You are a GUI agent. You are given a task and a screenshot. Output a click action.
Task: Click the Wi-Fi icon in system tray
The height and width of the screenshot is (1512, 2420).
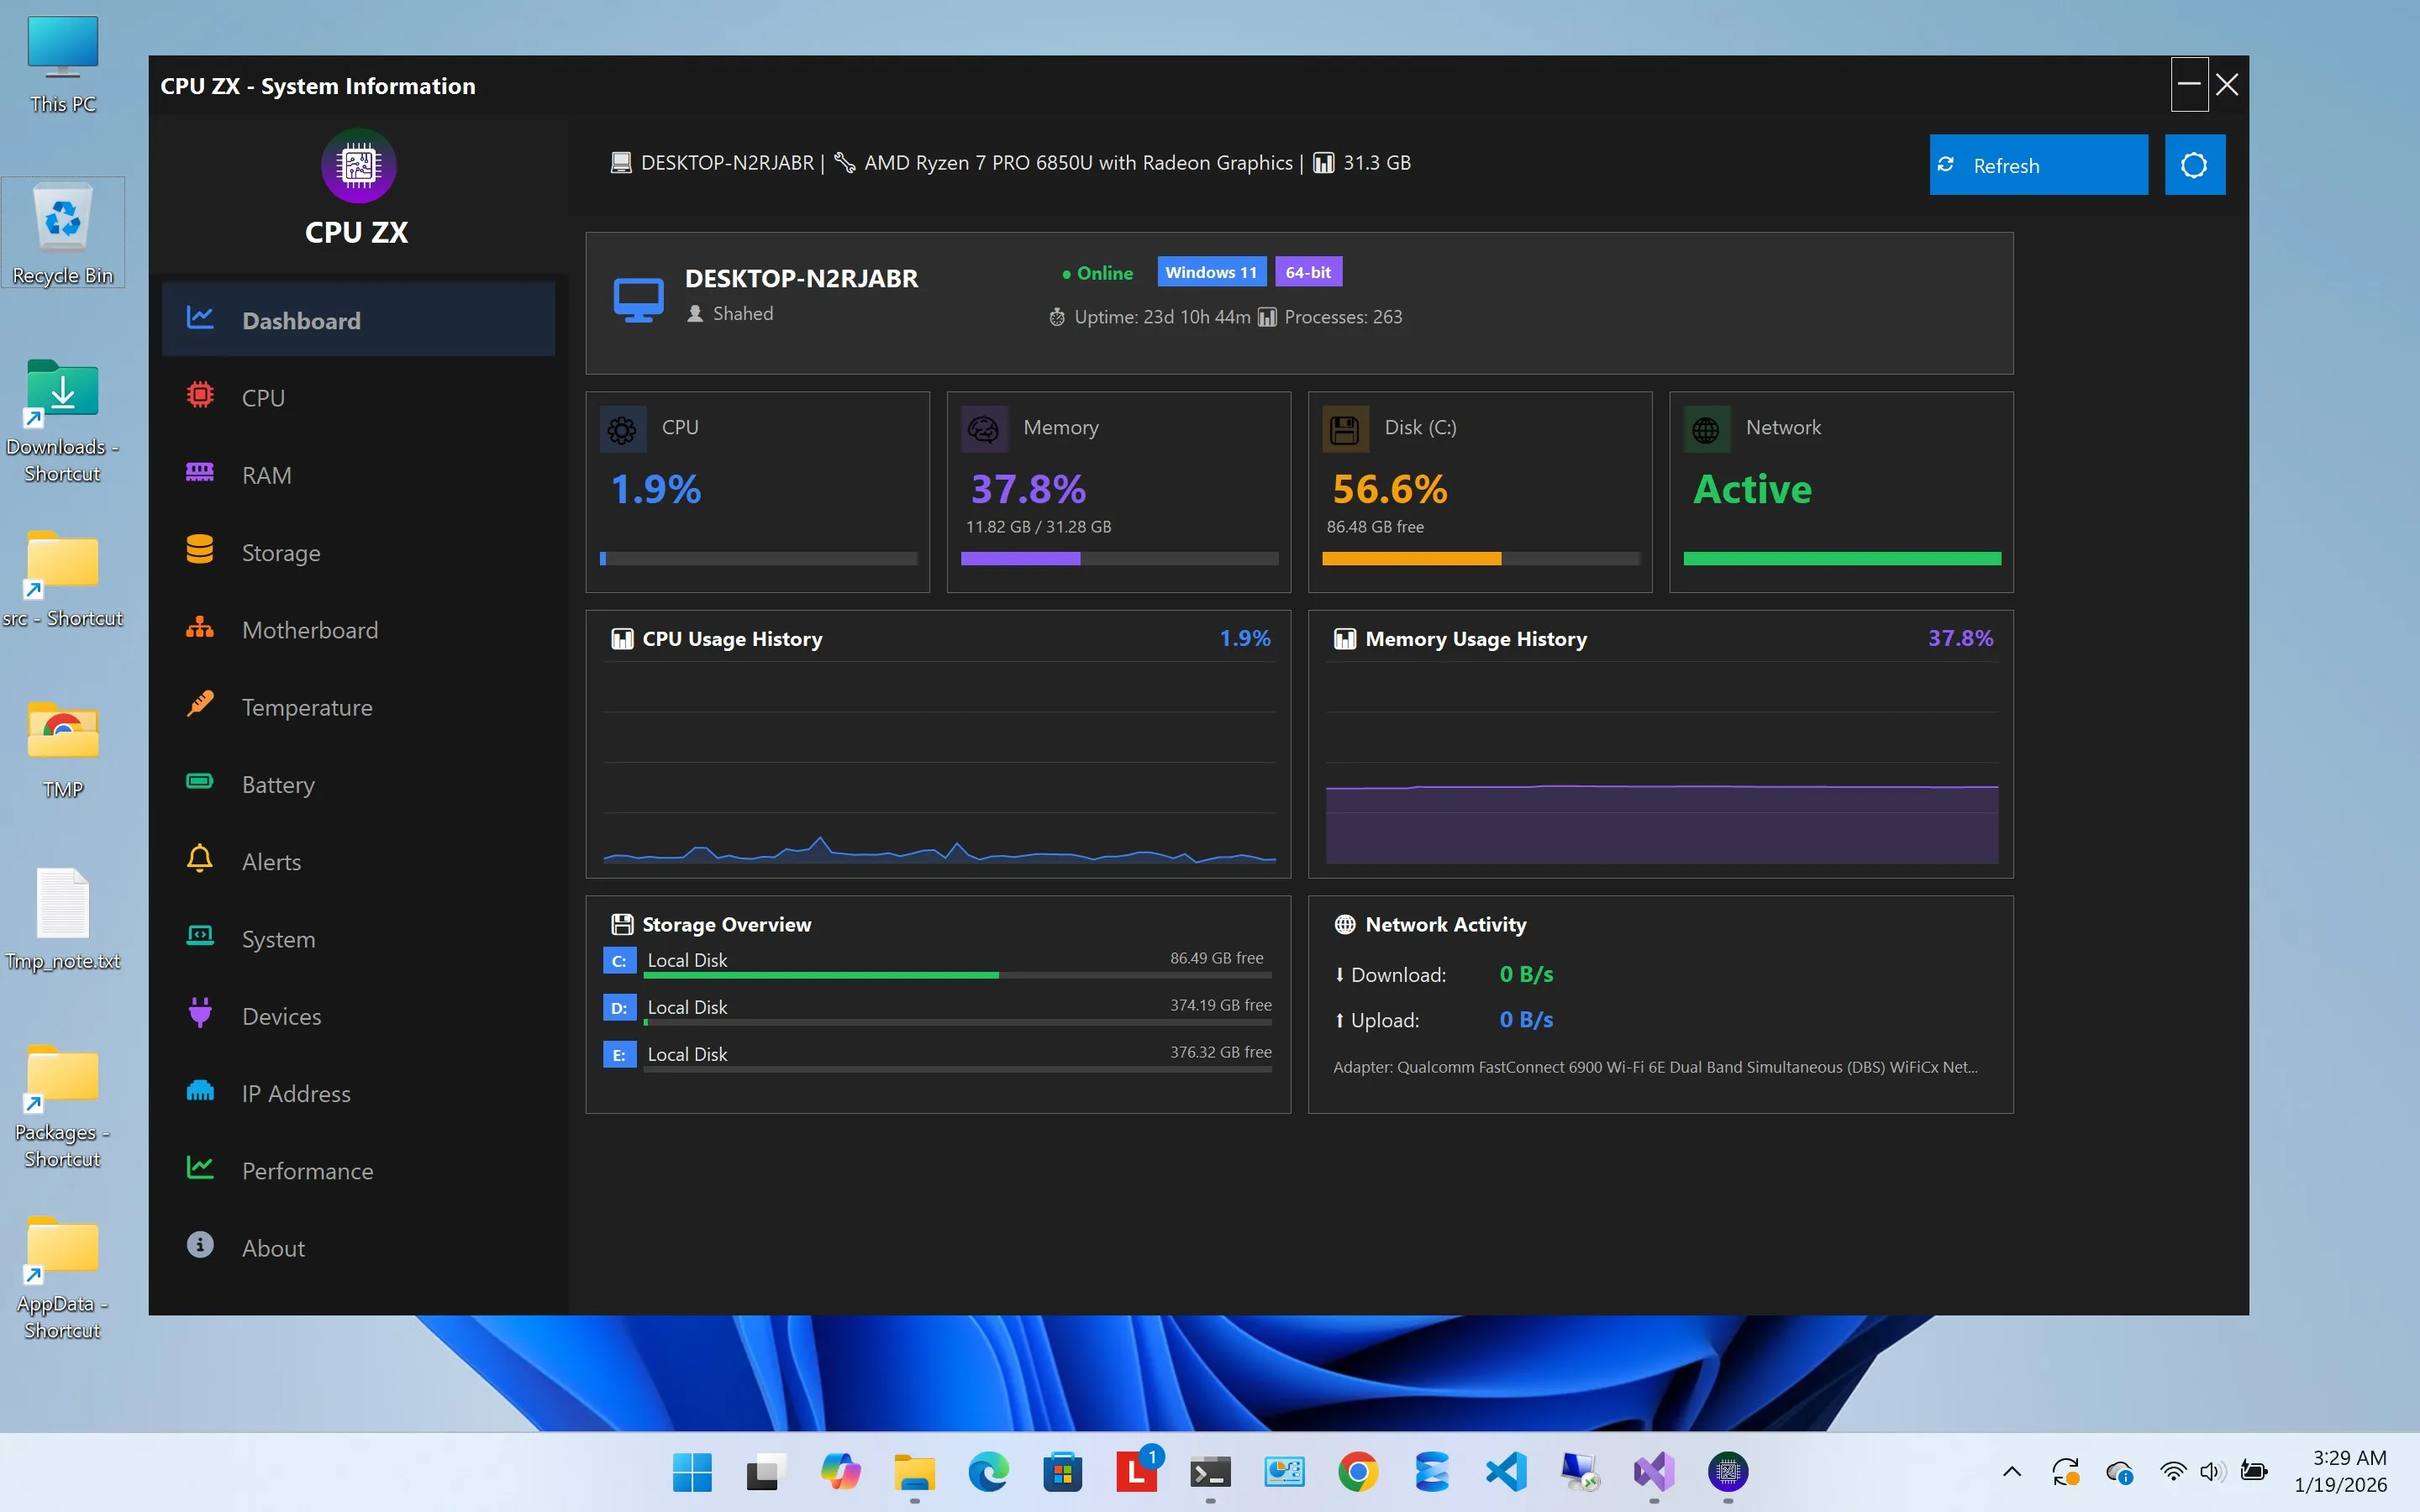2172,1472
